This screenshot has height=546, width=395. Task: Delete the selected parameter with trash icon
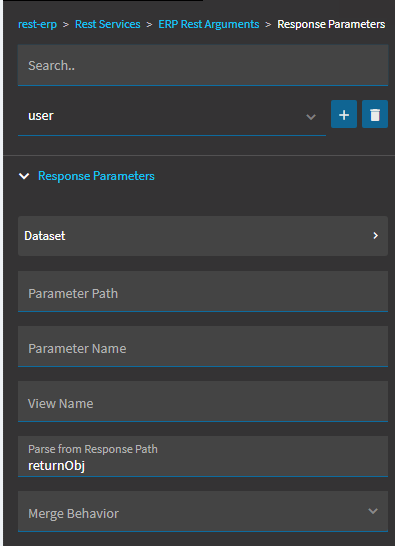(x=375, y=114)
